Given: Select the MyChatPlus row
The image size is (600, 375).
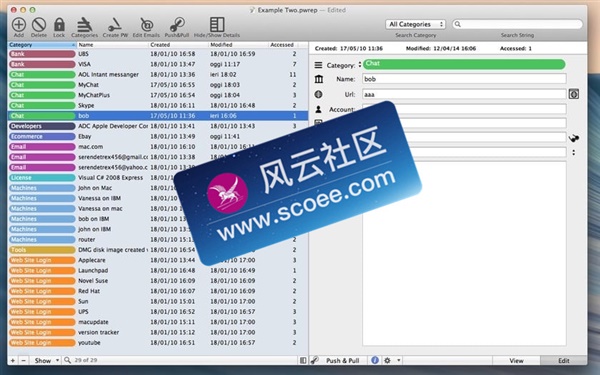Looking at the screenshot, I should [x=158, y=95].
